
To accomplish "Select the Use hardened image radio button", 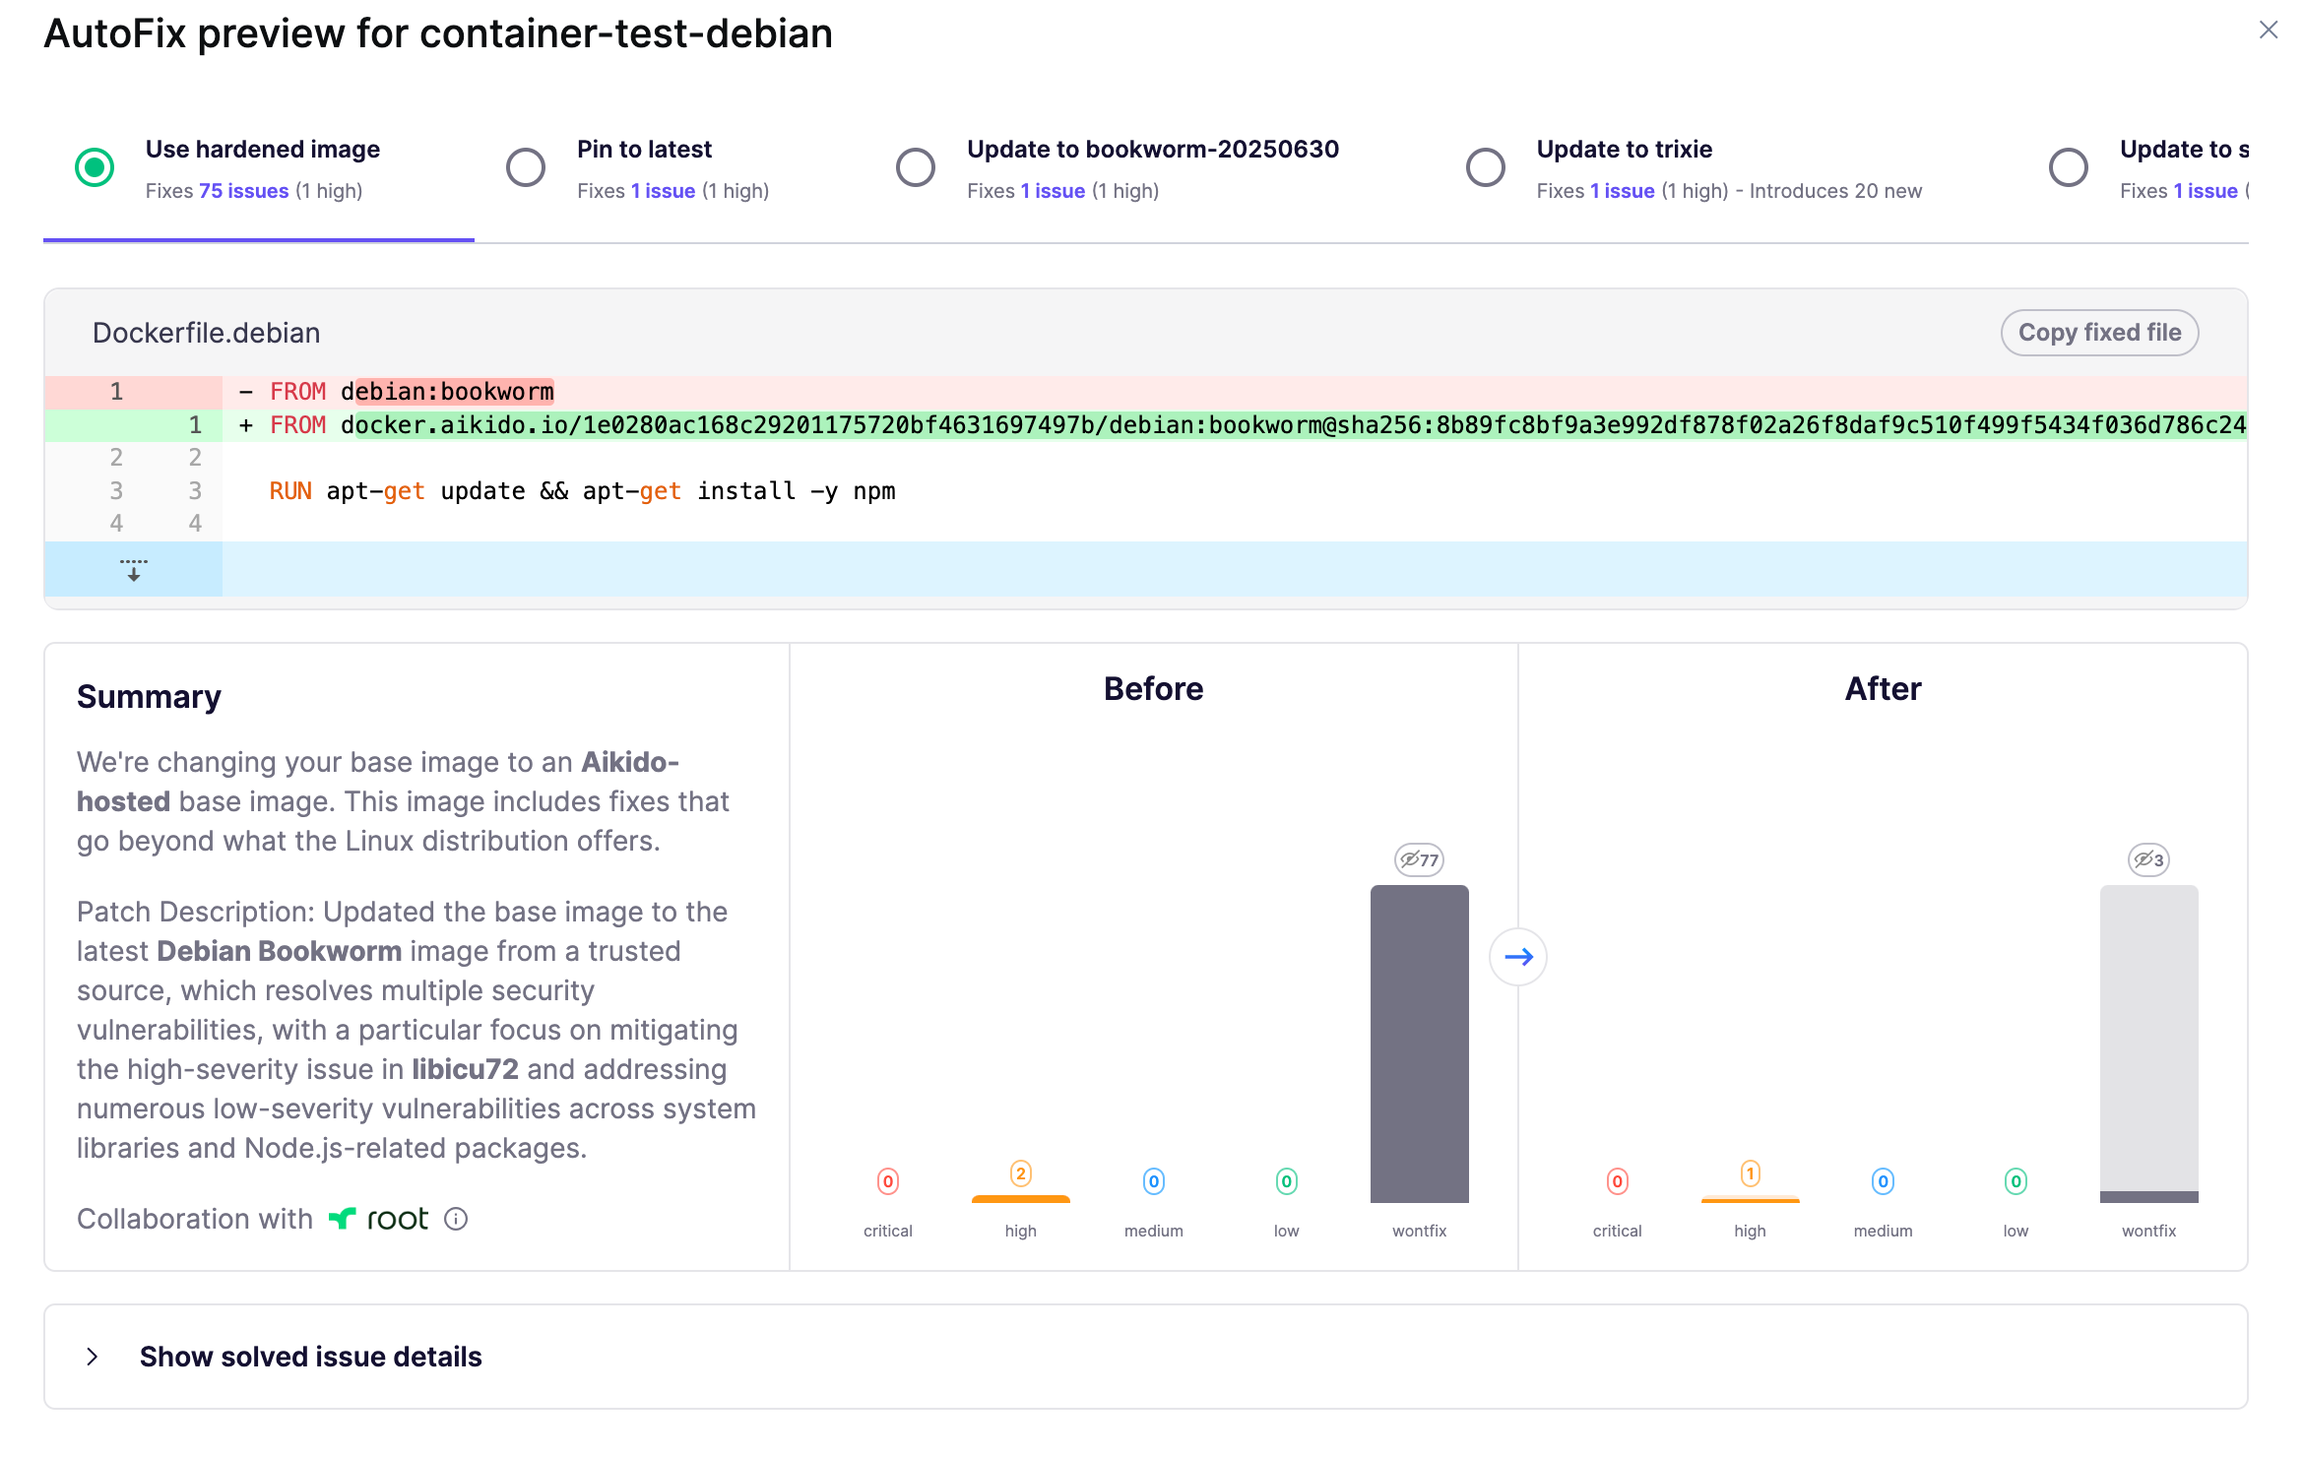I will pyautogui.click(x=95, y=167).
